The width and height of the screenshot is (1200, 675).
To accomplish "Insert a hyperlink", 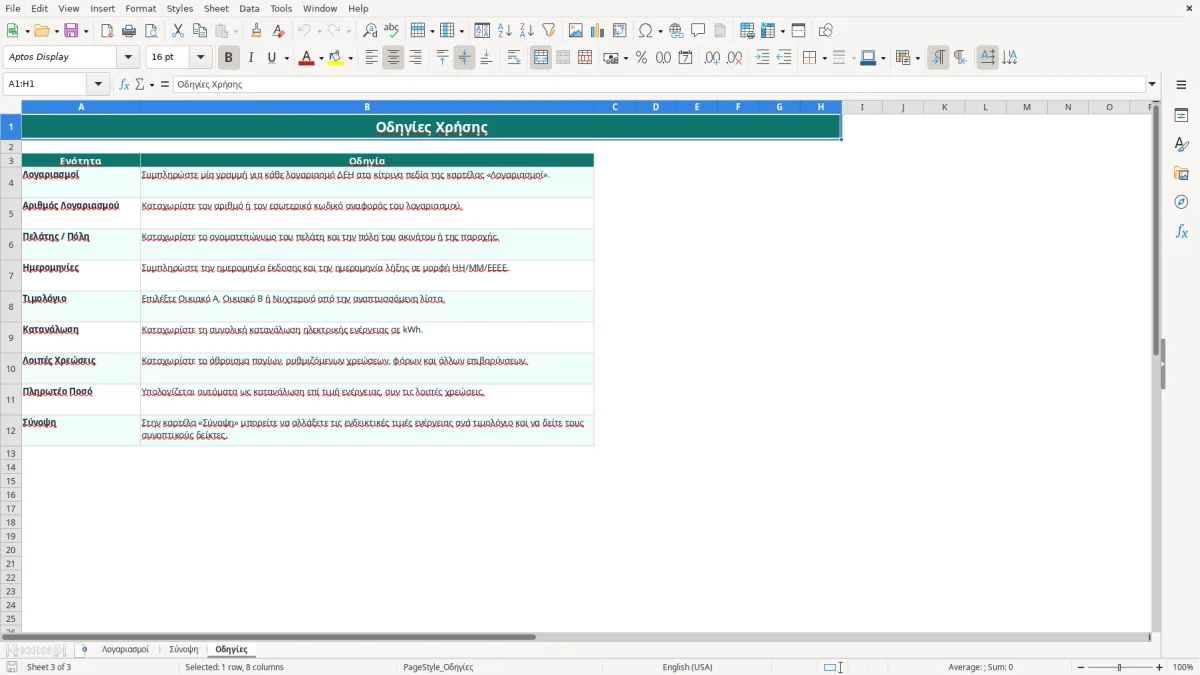I will coord(676,31).
